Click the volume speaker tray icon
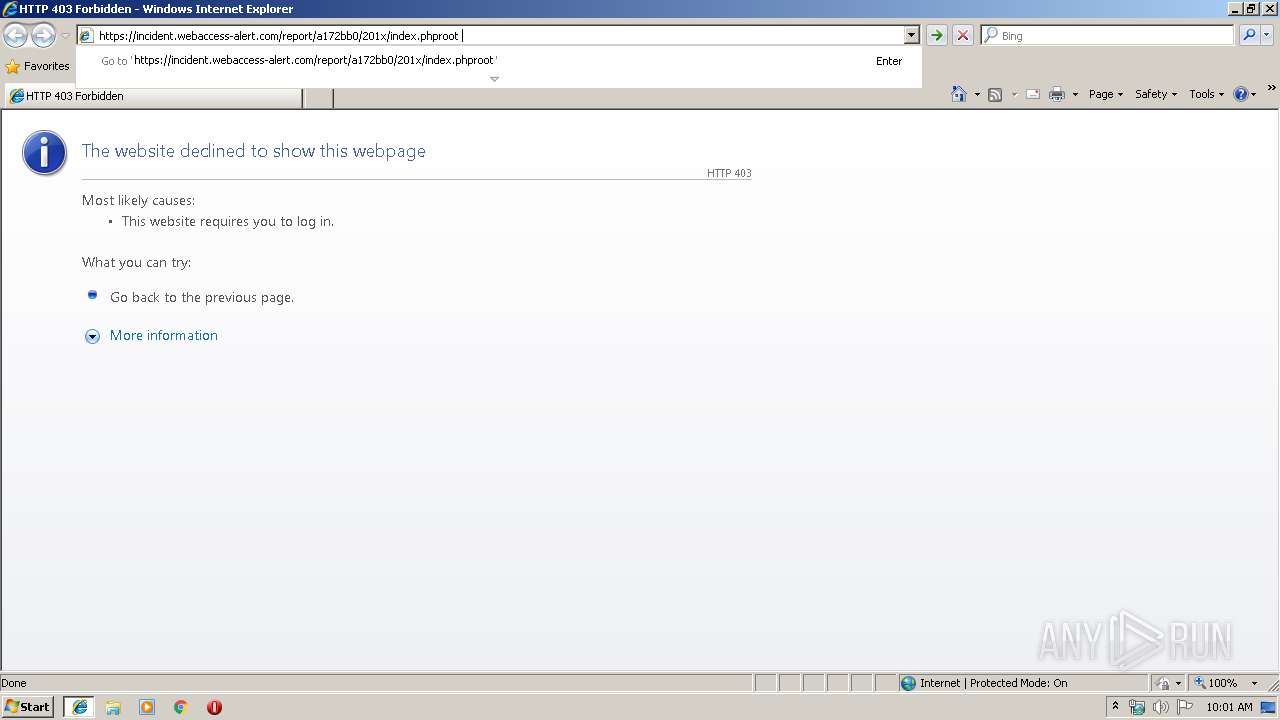 [x=1161, y=707]
